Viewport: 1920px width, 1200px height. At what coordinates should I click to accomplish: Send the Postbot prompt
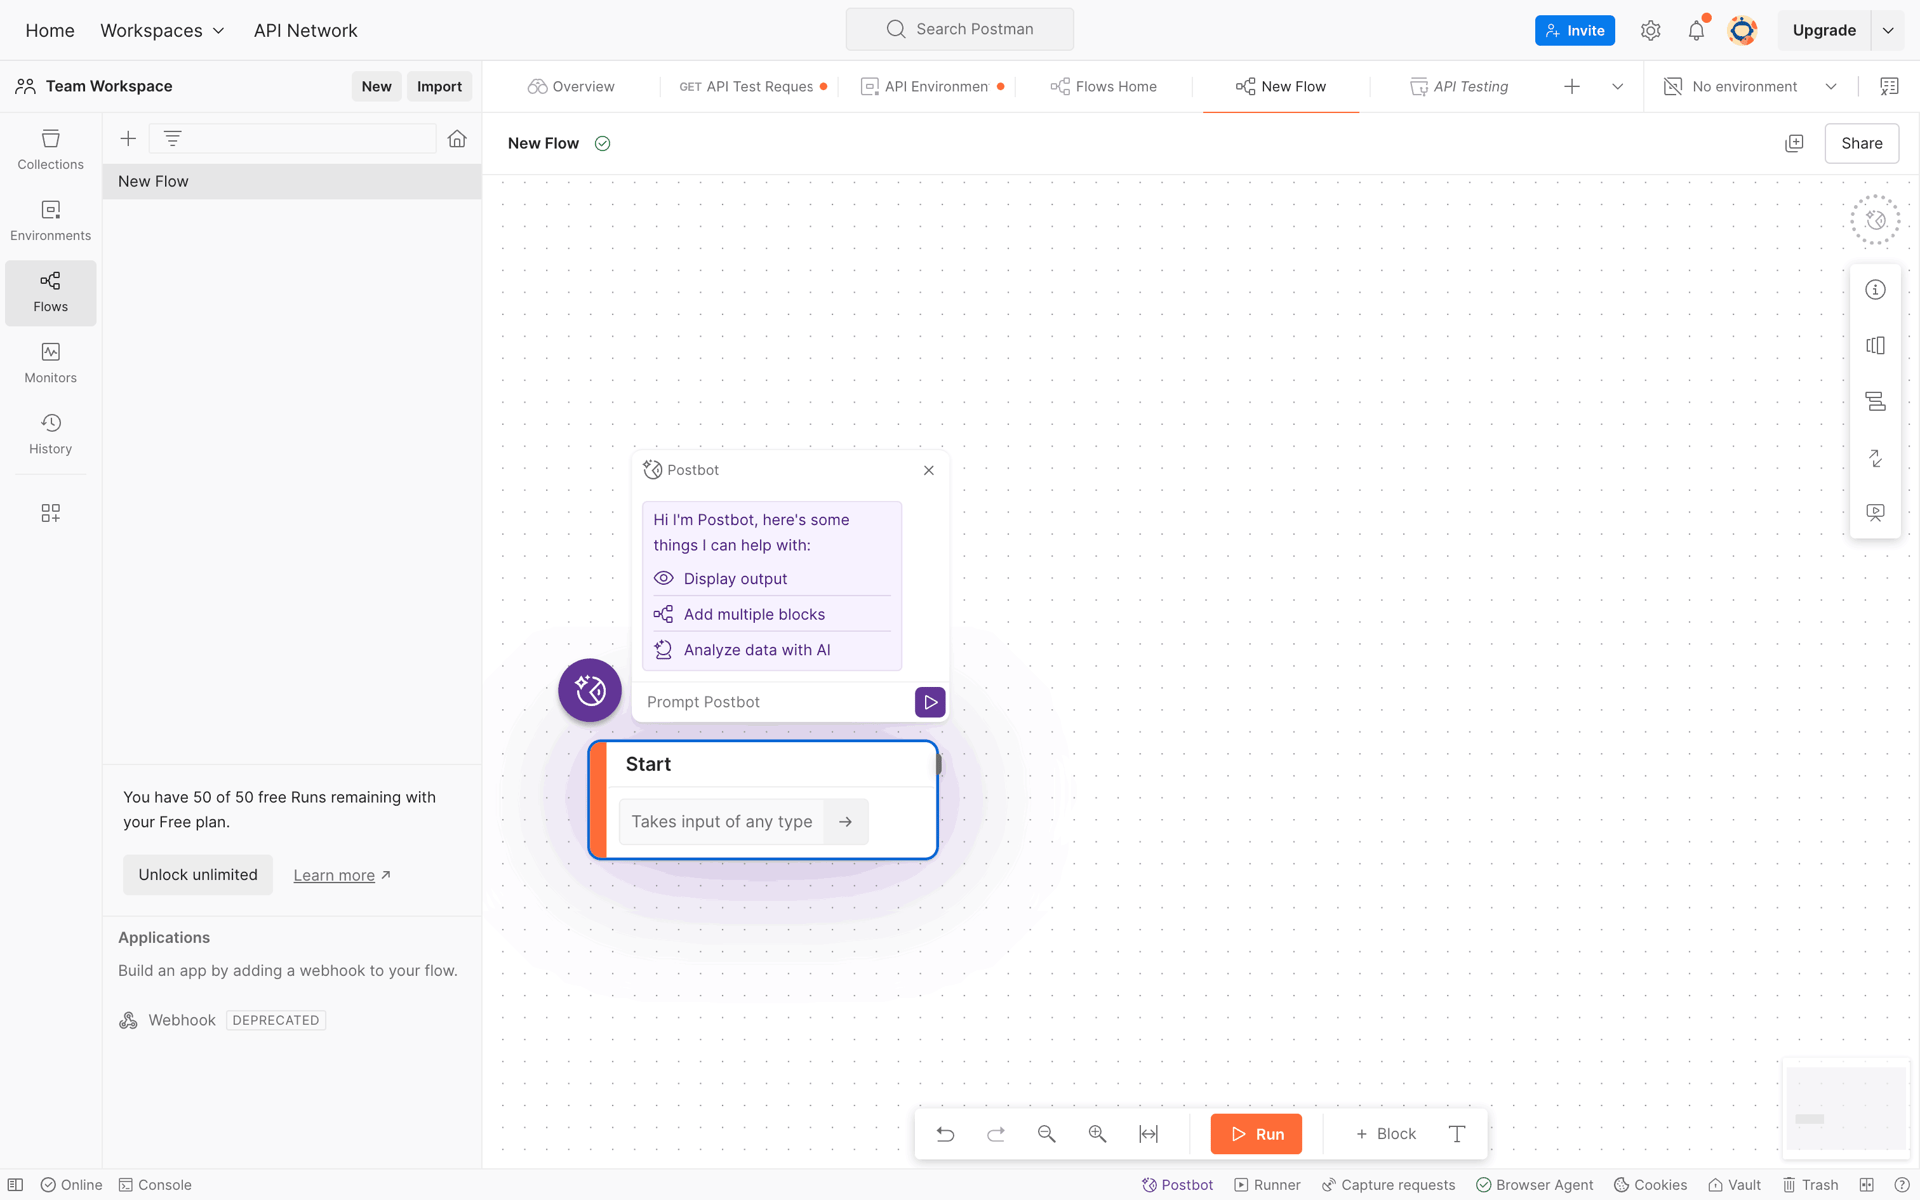930,702
